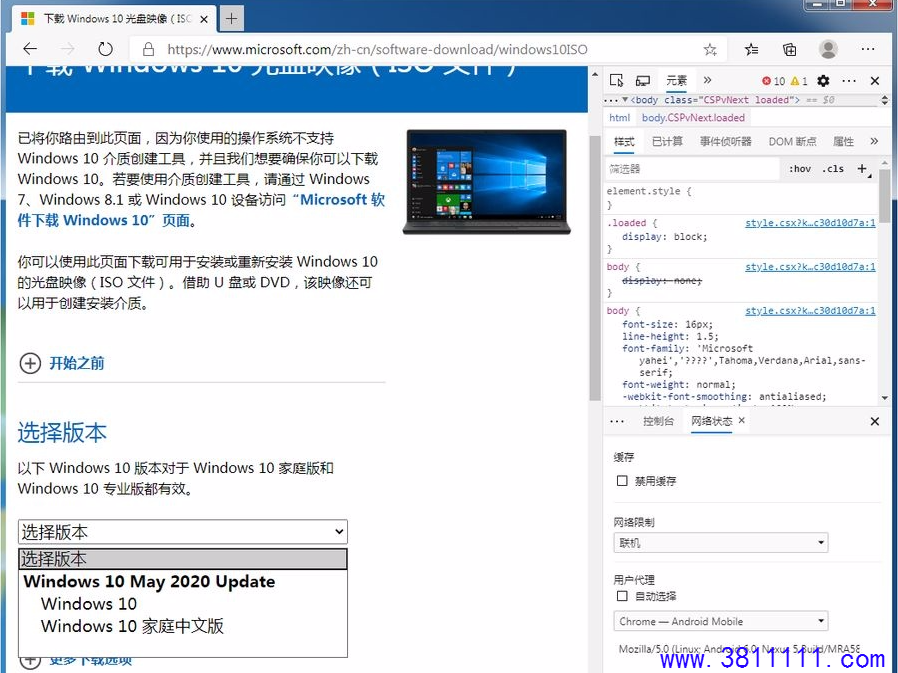Screen dimensions: 898x673
Task: Click the lock icon in address bar
Action: click(x=148, y=49)
